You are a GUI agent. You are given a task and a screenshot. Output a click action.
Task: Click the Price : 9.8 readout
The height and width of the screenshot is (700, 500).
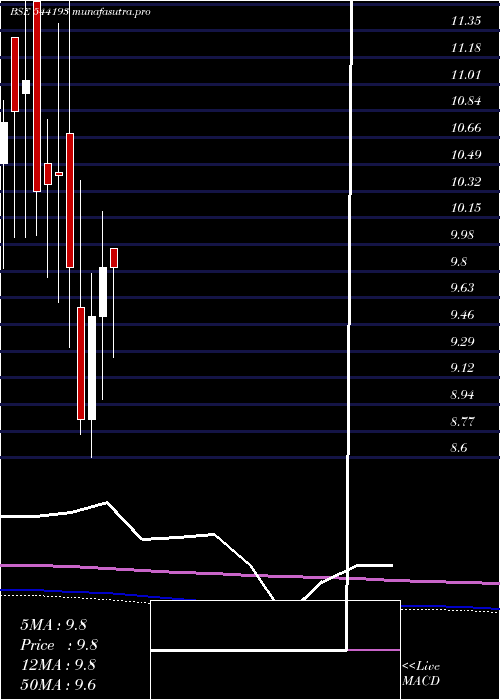tap(59, 645)
